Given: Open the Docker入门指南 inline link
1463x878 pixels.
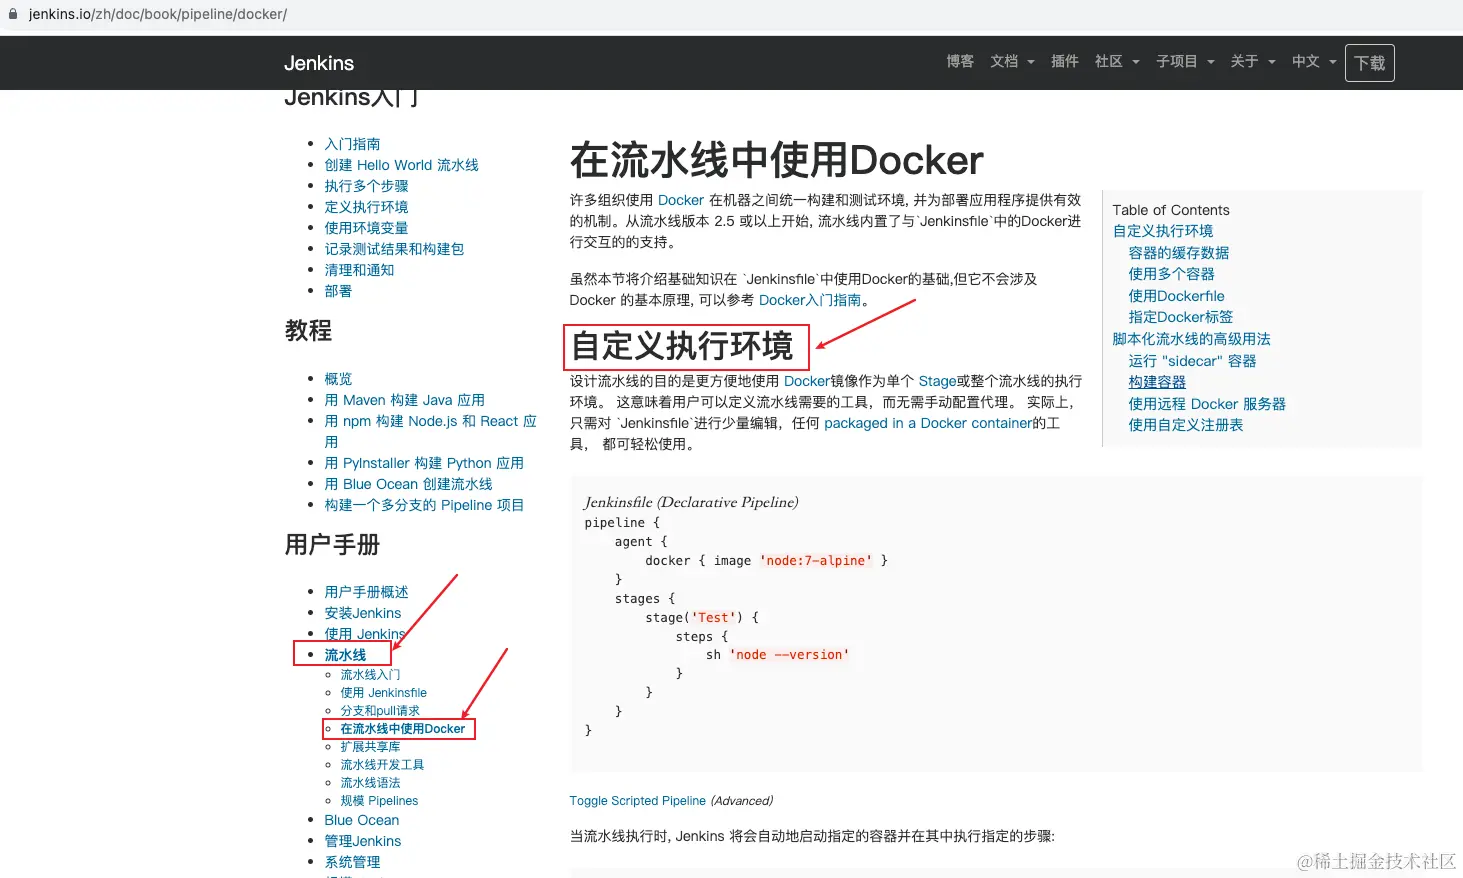Looking at the screenshot, I should 810,300.
